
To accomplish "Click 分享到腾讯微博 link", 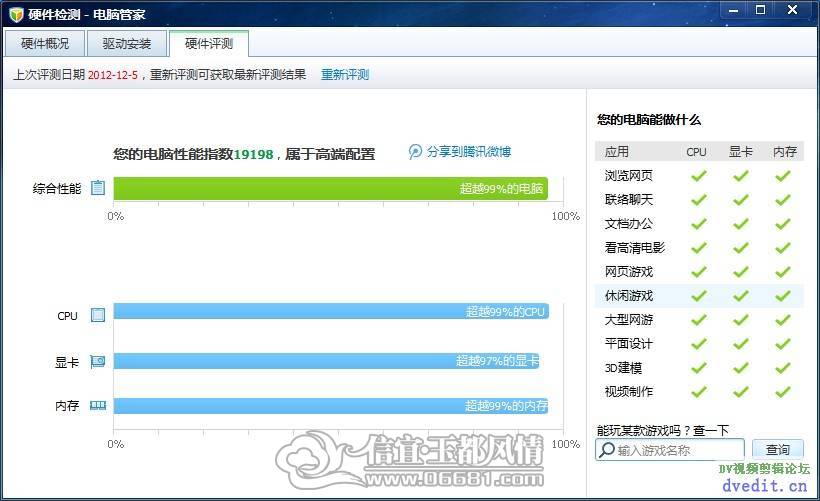I will coord(469,152).
